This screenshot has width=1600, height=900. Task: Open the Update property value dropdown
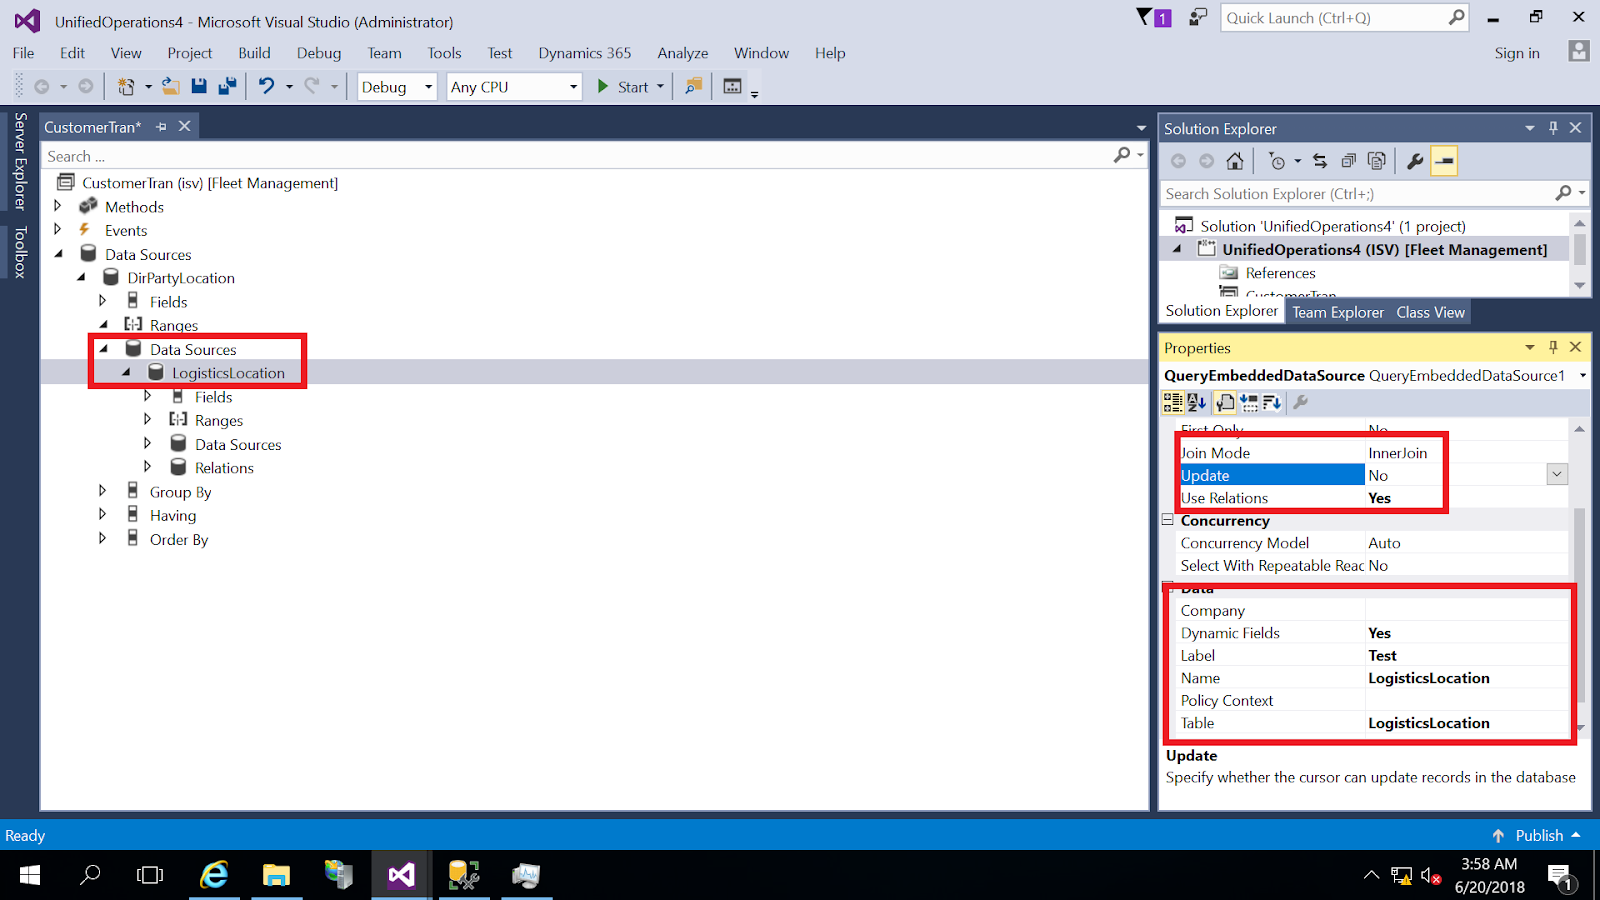coord(1557,475)
